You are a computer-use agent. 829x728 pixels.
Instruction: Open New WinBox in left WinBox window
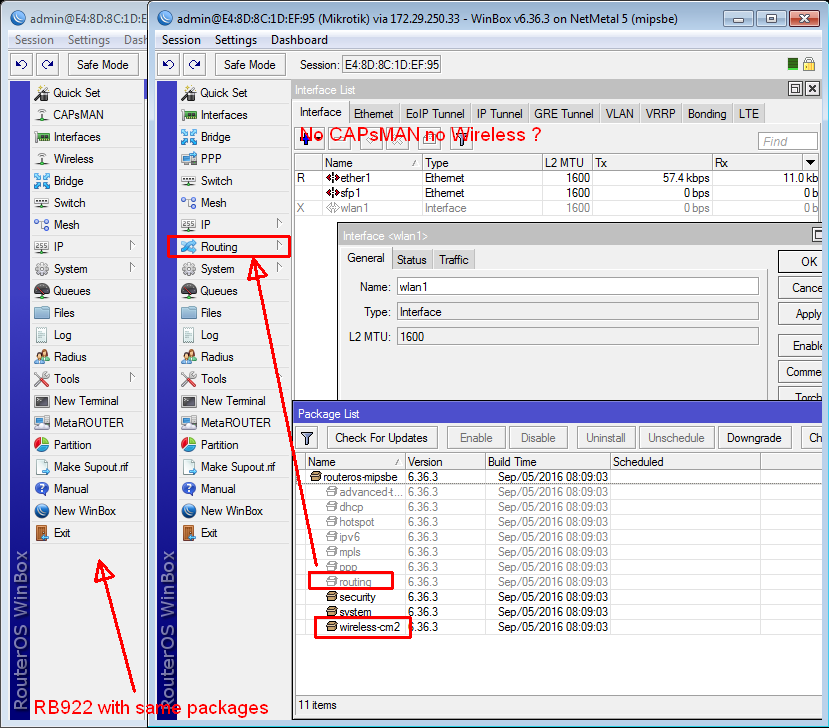point(85,511)
